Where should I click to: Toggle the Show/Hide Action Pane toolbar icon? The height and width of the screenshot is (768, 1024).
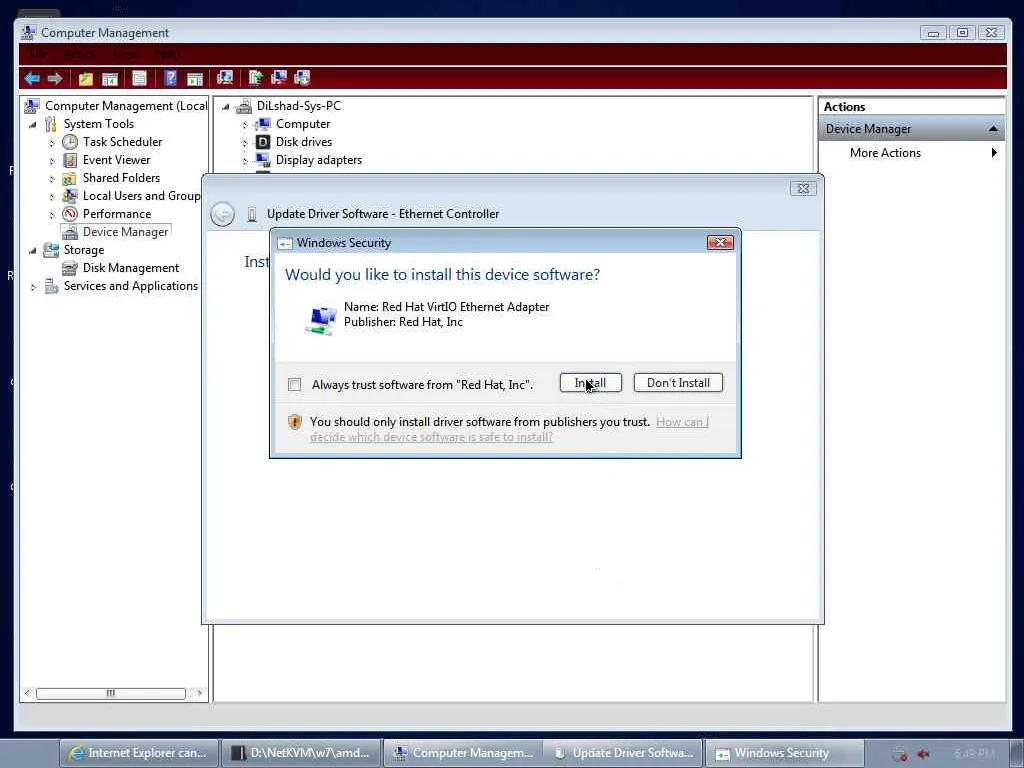[x=195, y=79]
